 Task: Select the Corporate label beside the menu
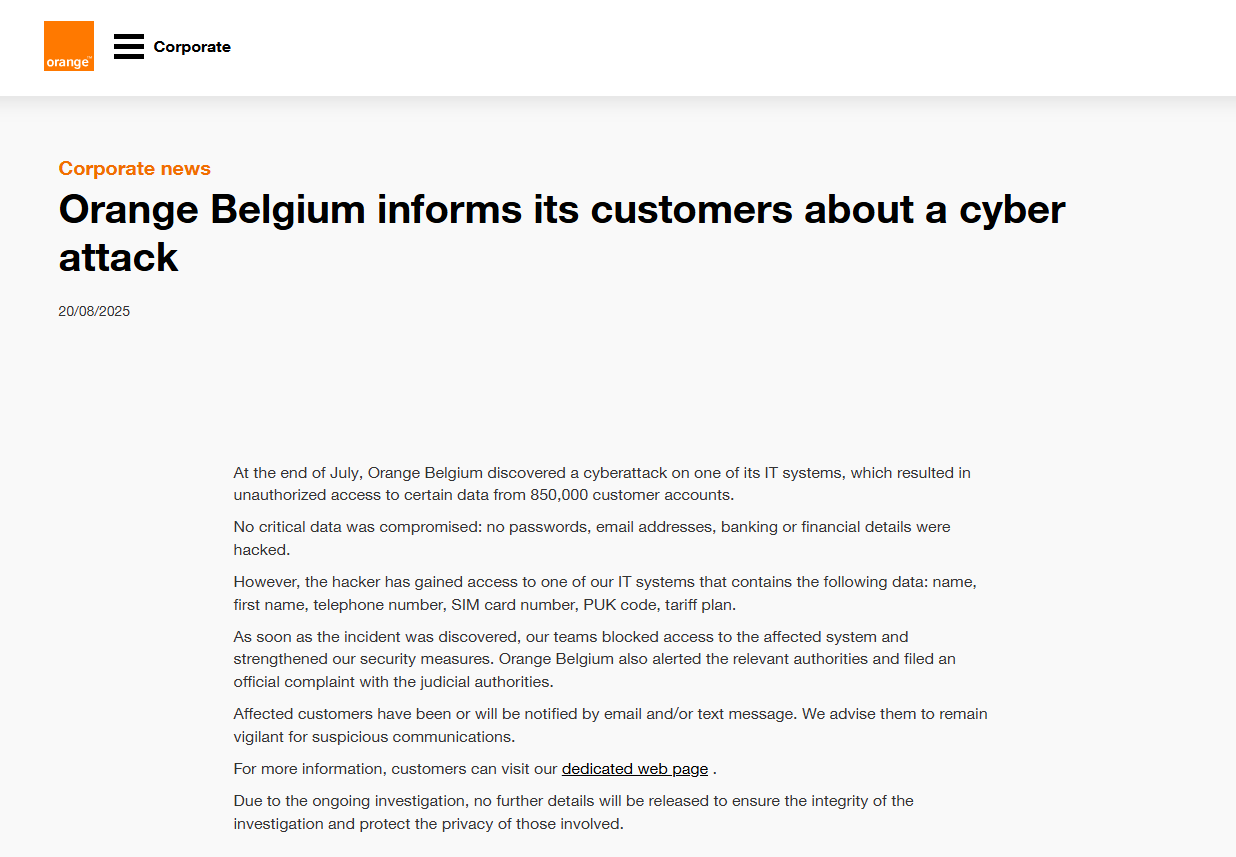192,47
